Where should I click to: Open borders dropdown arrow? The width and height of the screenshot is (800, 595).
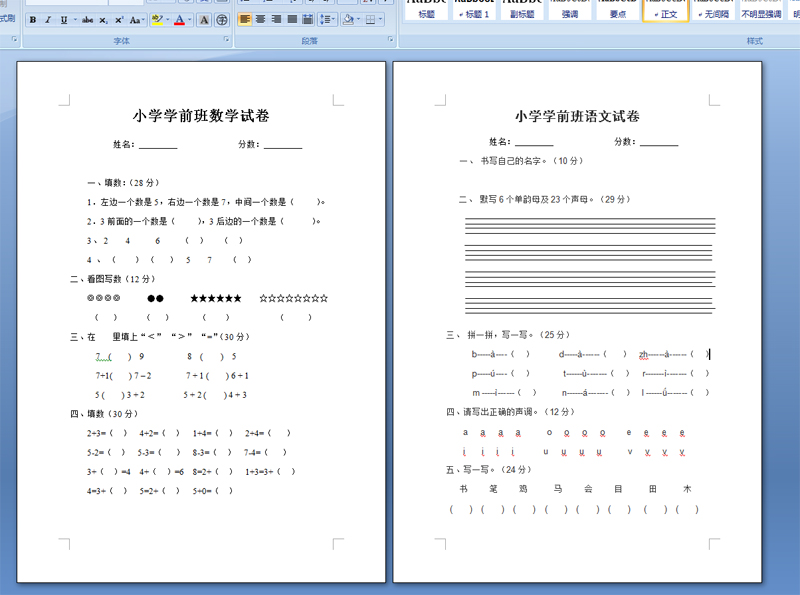tap(380, 19)
